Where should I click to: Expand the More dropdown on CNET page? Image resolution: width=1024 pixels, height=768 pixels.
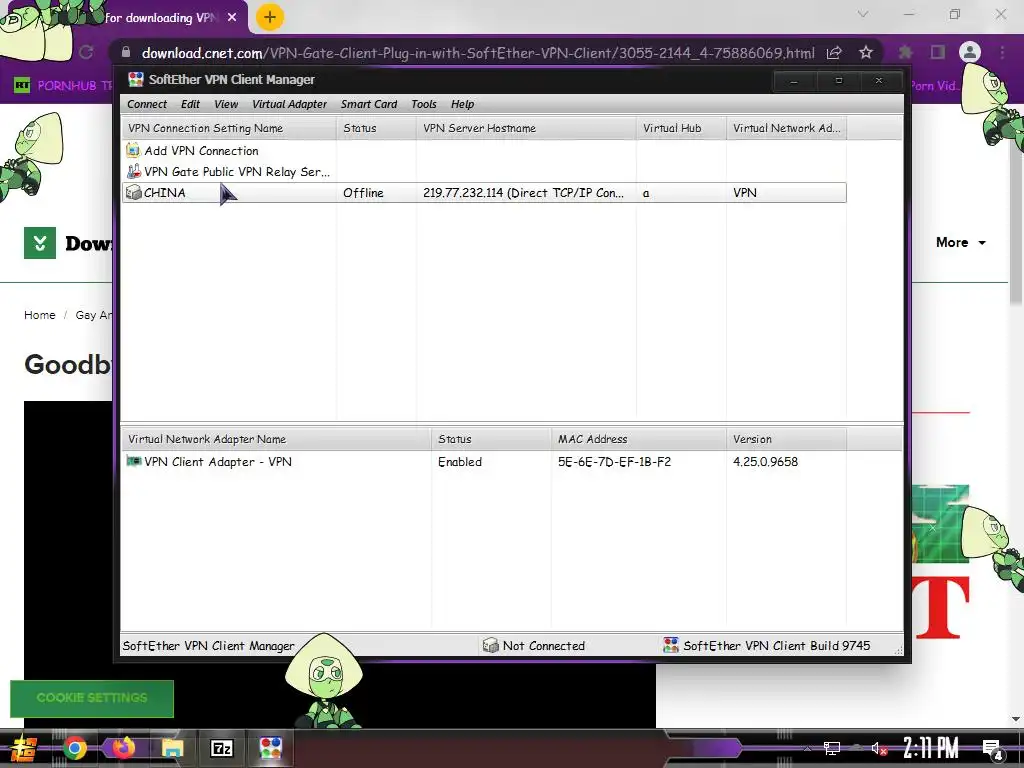click(961, 242)
